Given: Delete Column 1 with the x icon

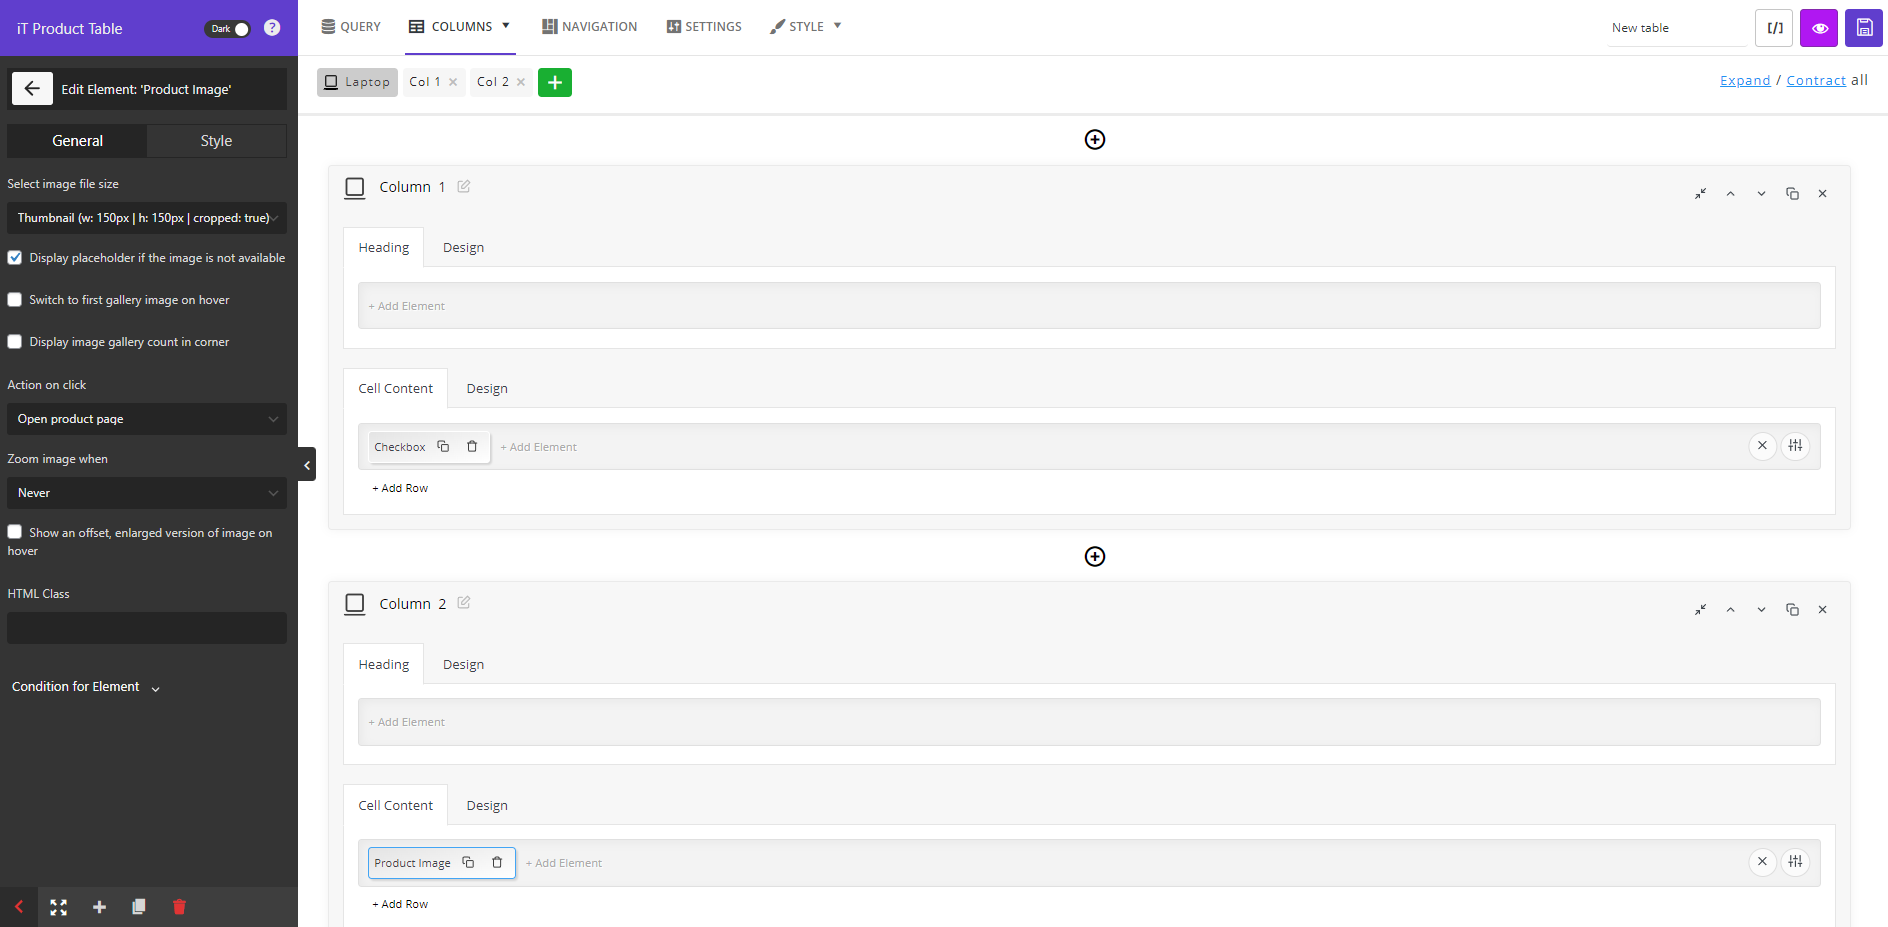Looking at the screenshot, I should pyautogui.click(x=1822, y=194).
